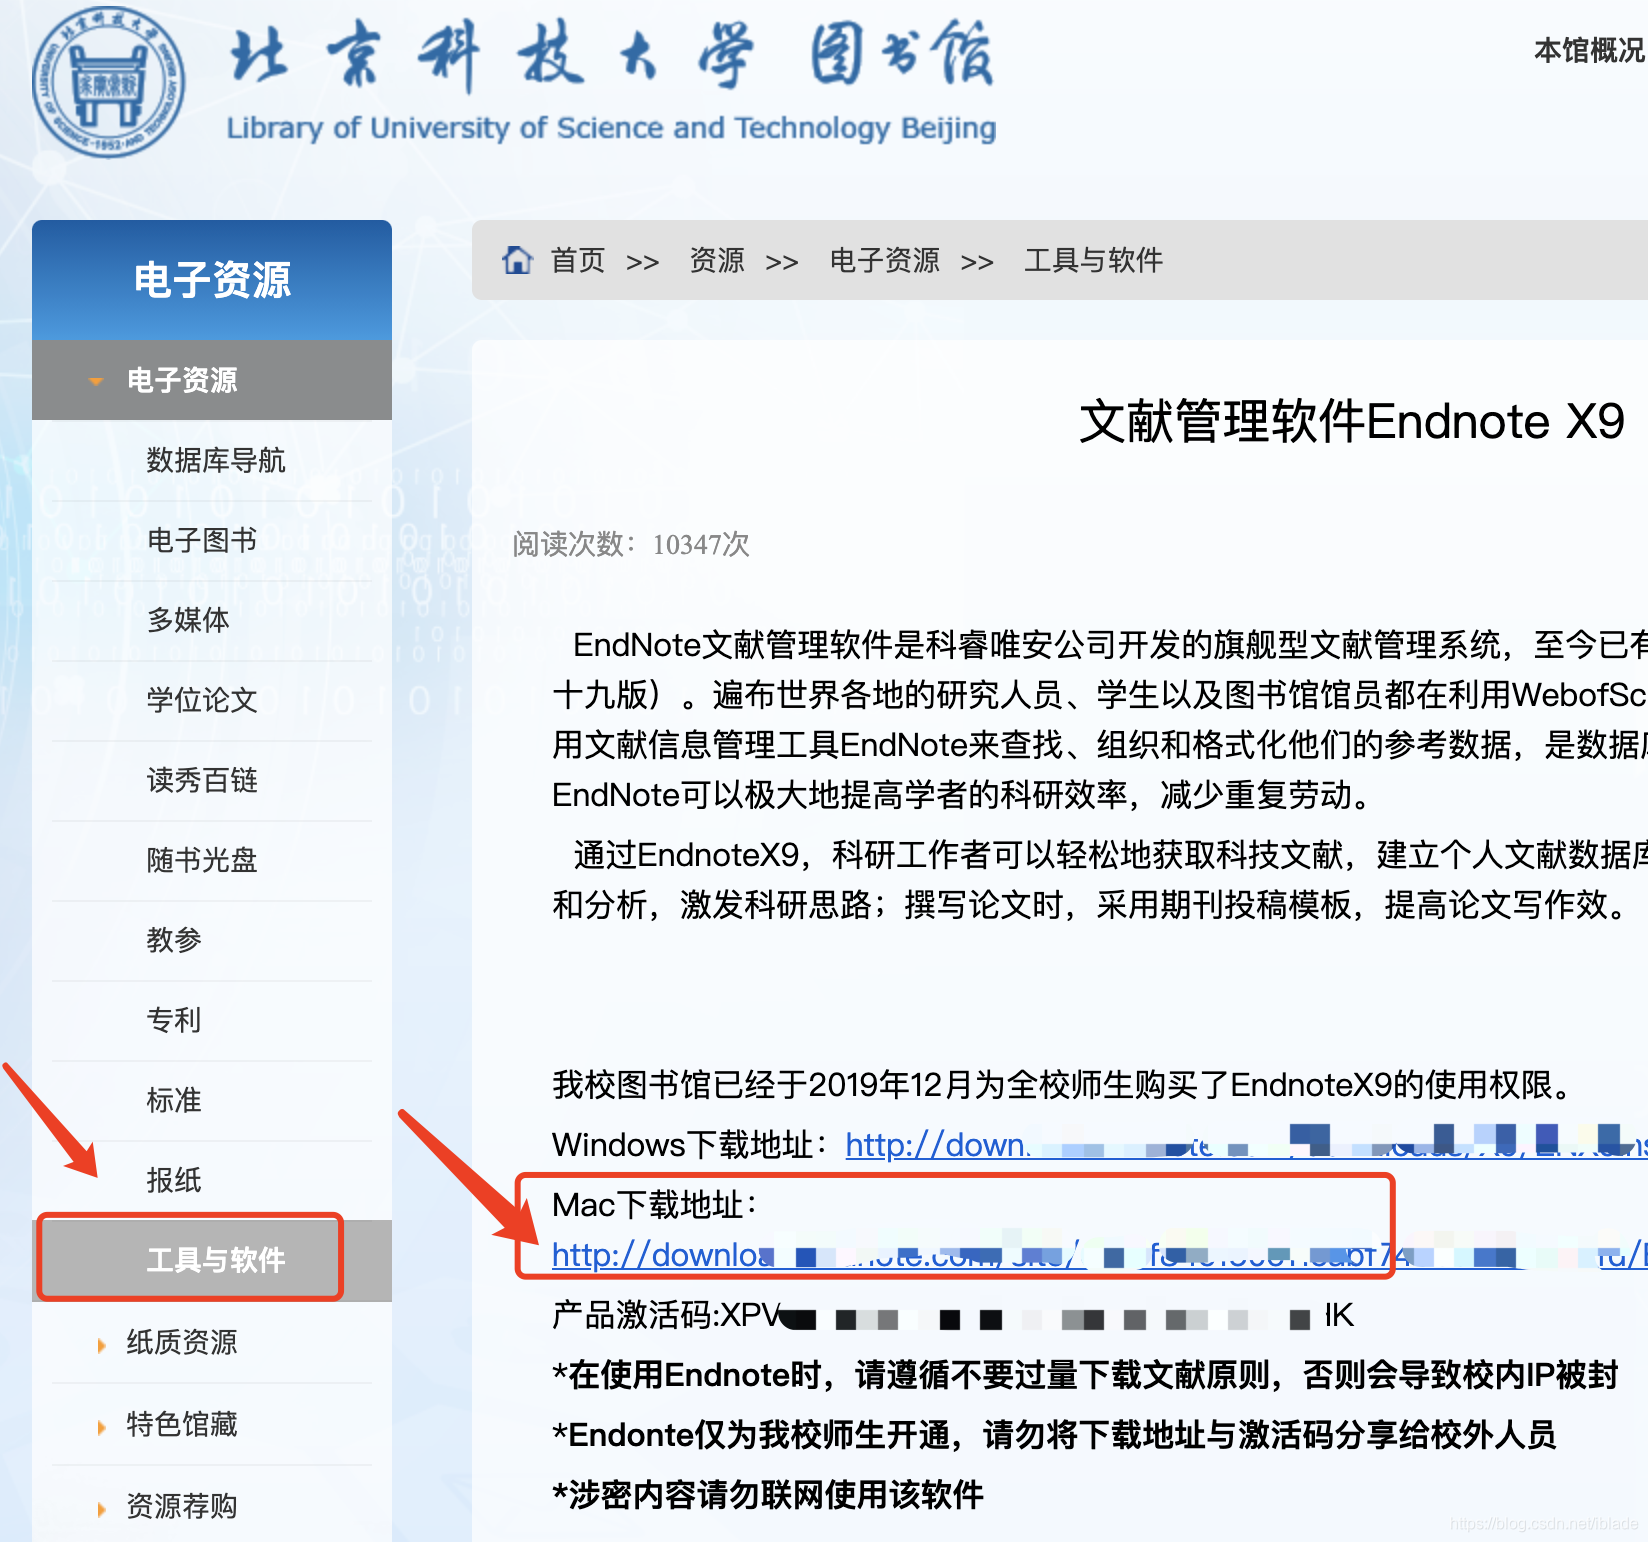
Task: Open 读秀百链 in sidebar
Action: point(202,780)
